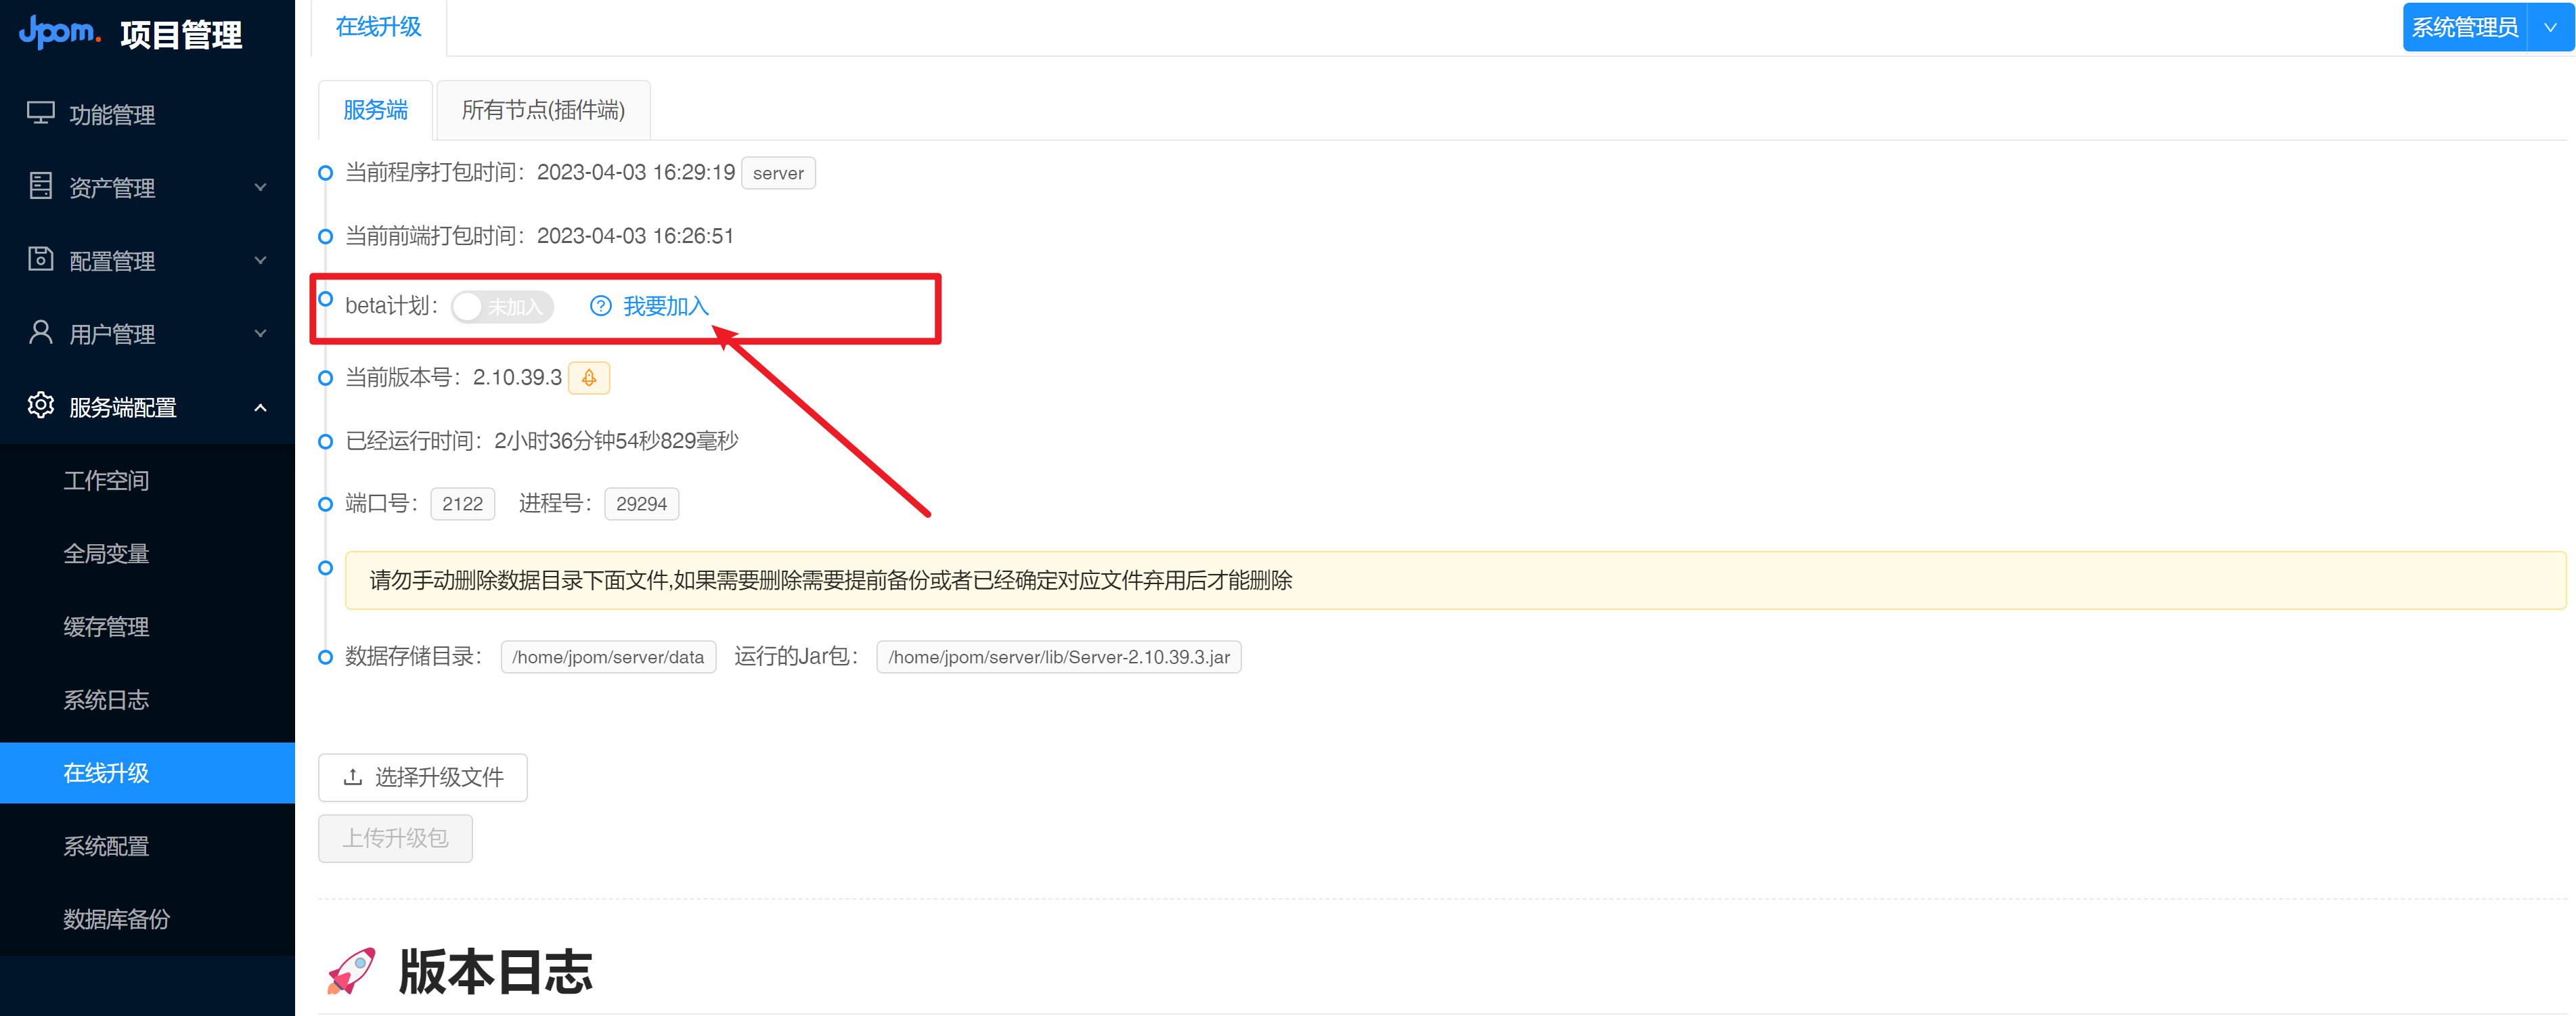2576x1016 pixels.
Task: Click the question mark icon before 我要加入
Action: [600, 306]
